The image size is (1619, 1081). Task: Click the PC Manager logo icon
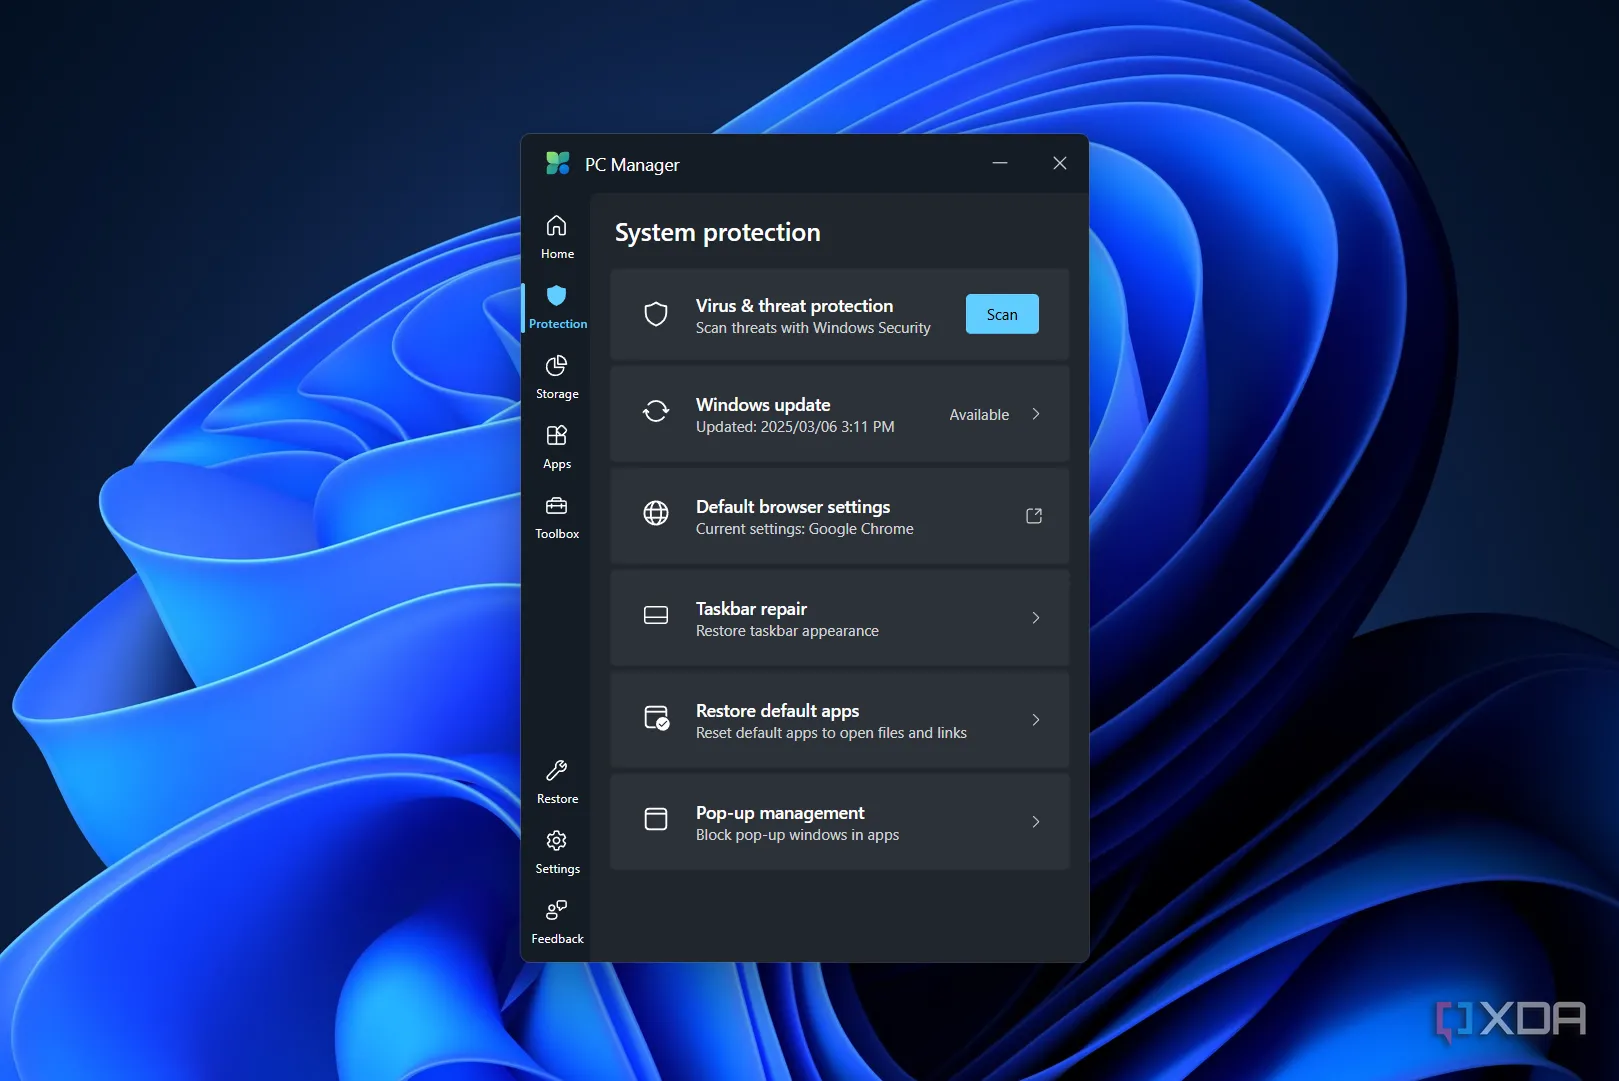click(558, 163)
